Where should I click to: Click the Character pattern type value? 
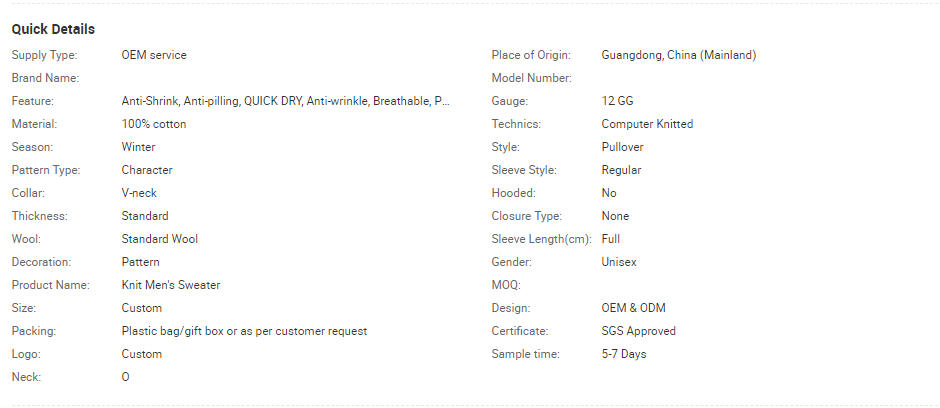click(146, 170)
